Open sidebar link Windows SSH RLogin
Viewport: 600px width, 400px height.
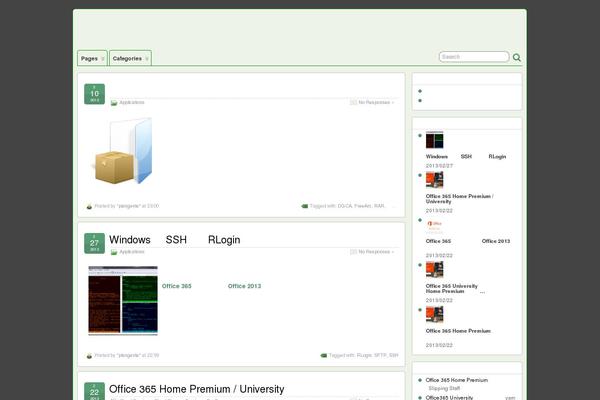click(466, 157)
